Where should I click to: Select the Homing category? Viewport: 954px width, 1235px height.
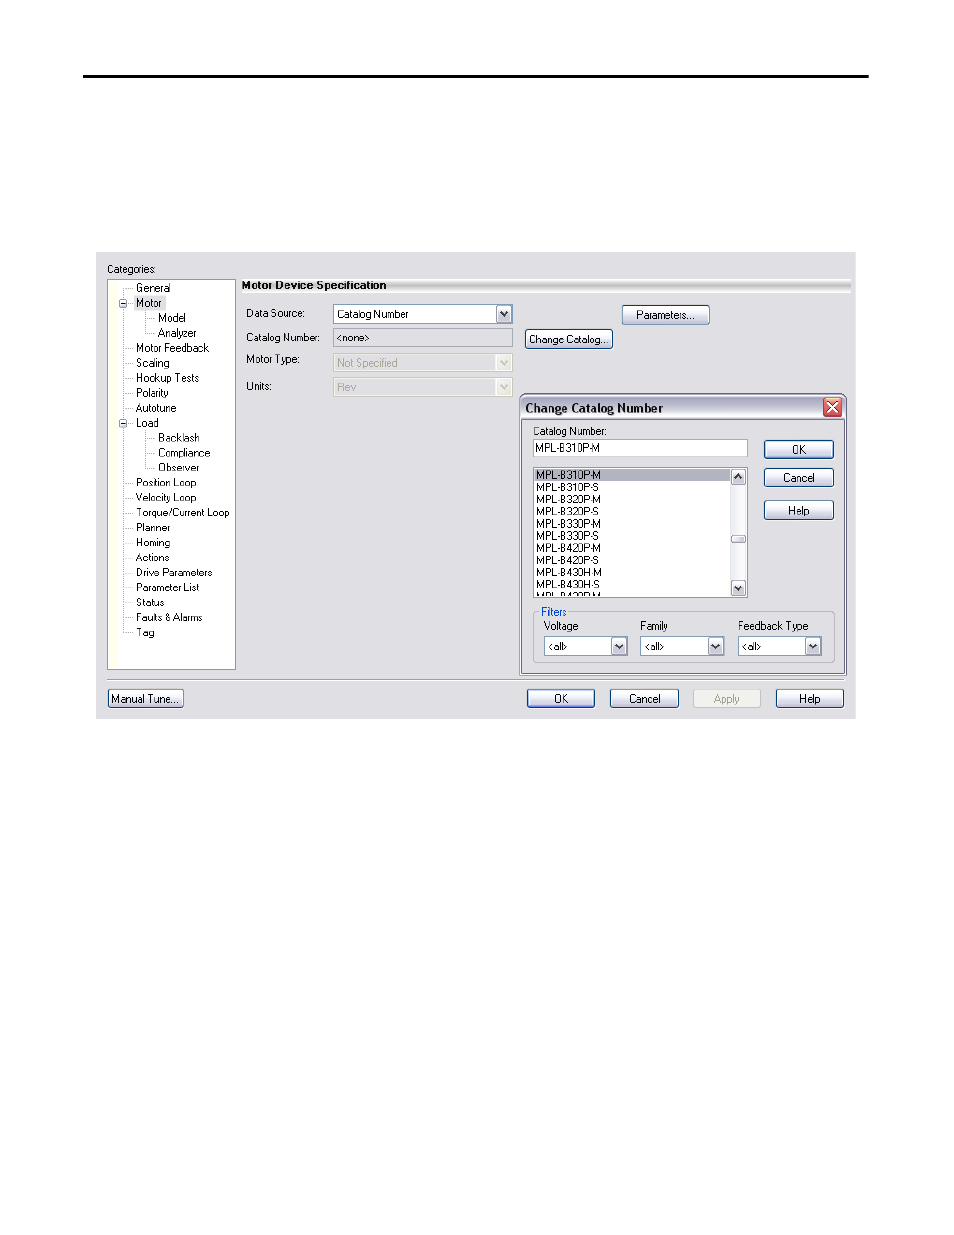click(x=153, y=542)
